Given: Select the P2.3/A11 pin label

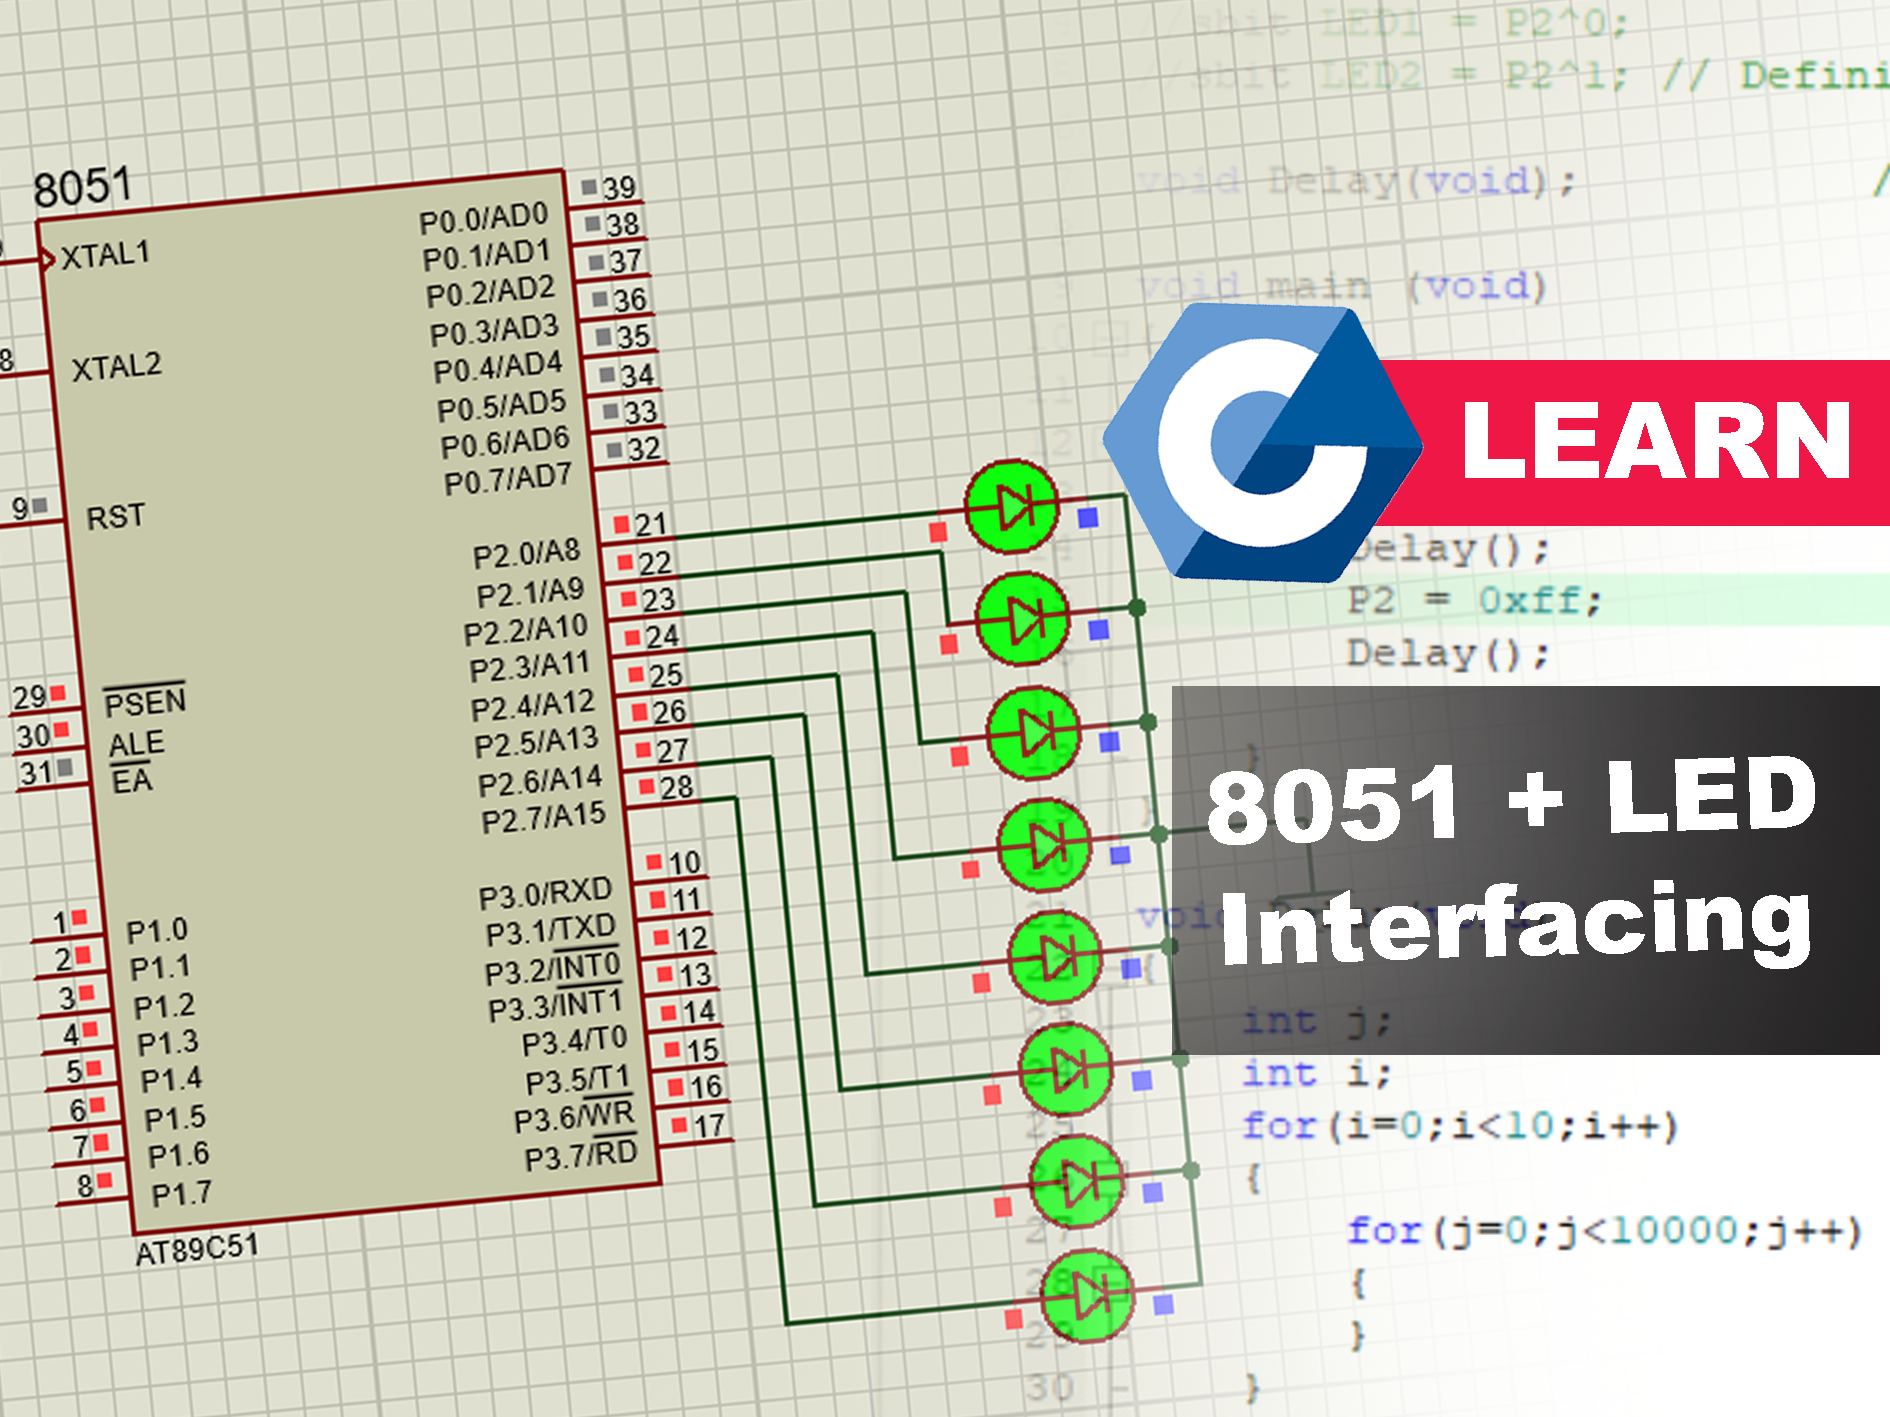Looking at the screenshot, I should pyautogui.click(x=529, y=666).
